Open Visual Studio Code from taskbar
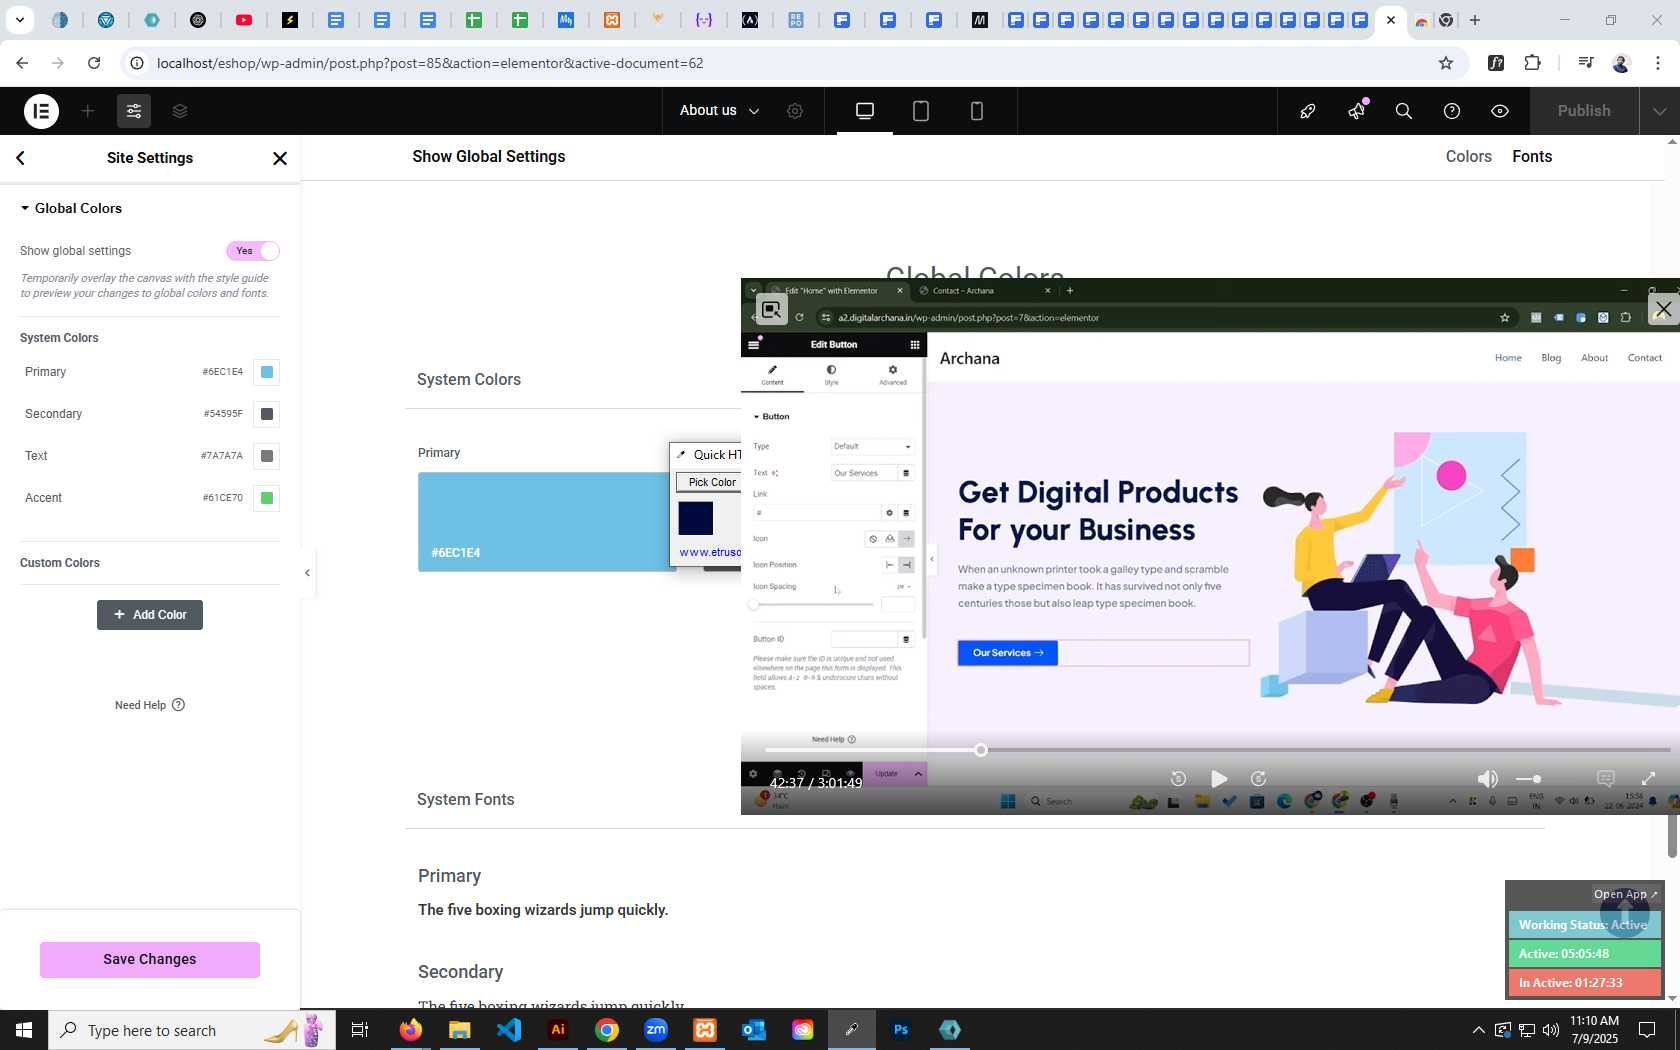 pyautogui.click(x=509, y=1030)
